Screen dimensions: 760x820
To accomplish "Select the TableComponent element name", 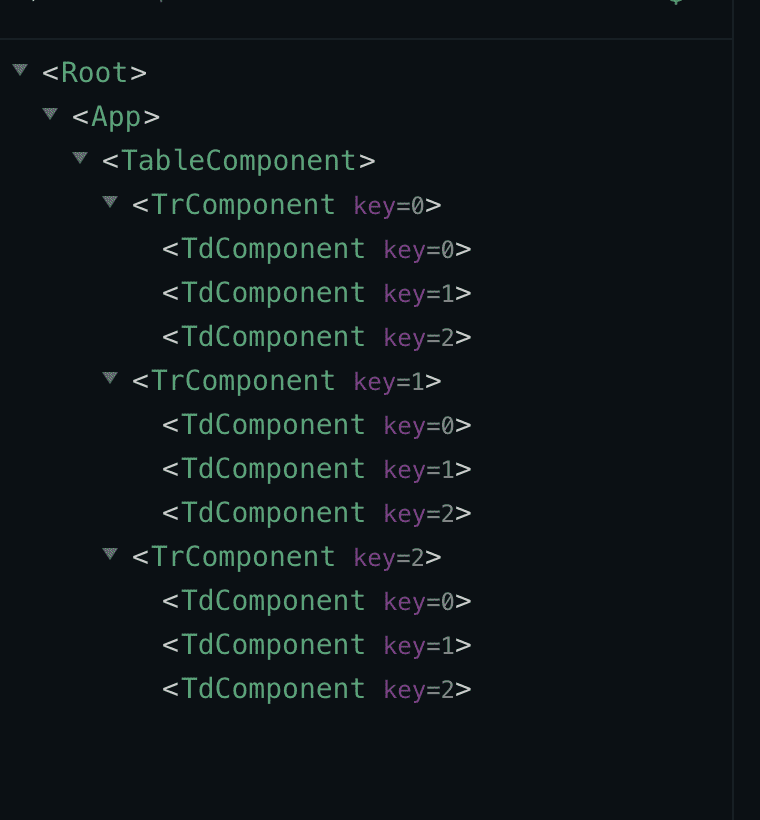I will [238, 161].
